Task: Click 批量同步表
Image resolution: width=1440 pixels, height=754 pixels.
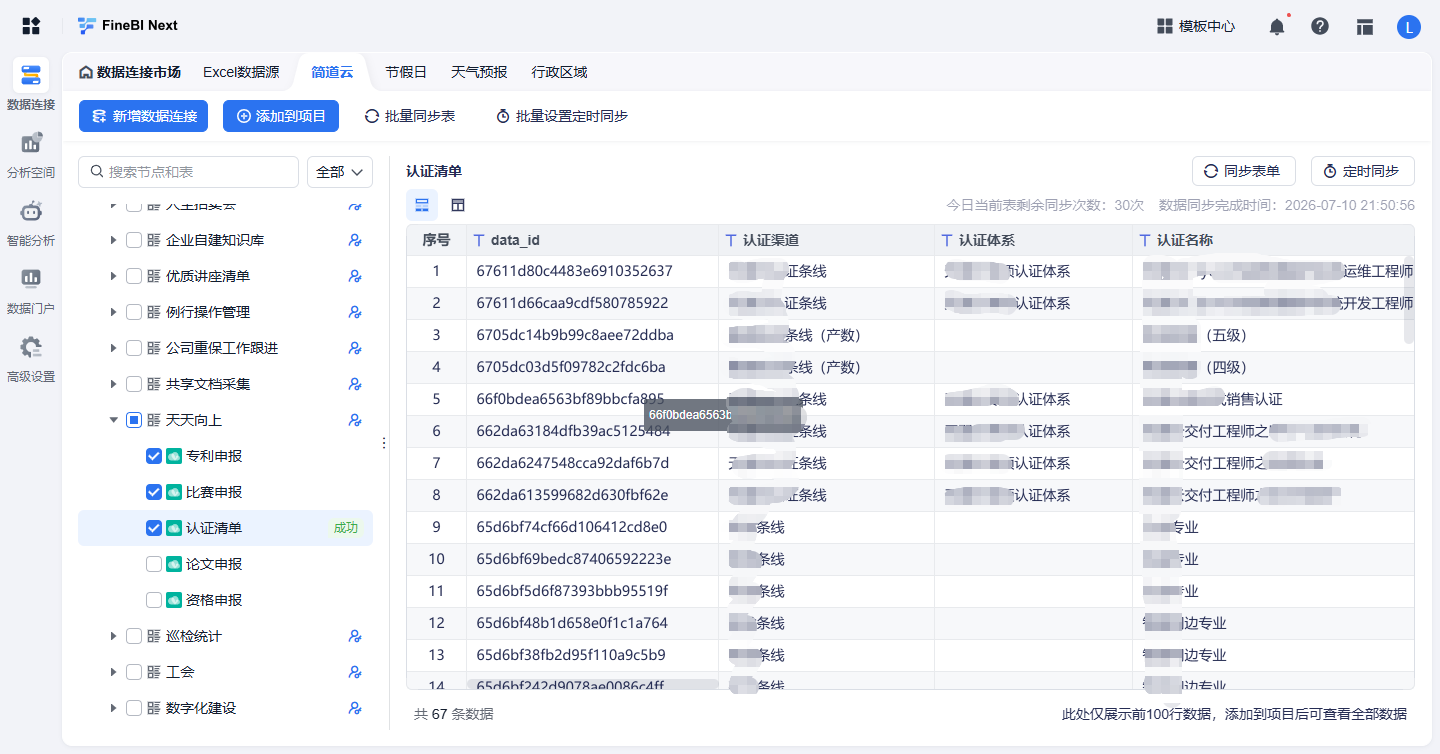Action: point(410,116)
